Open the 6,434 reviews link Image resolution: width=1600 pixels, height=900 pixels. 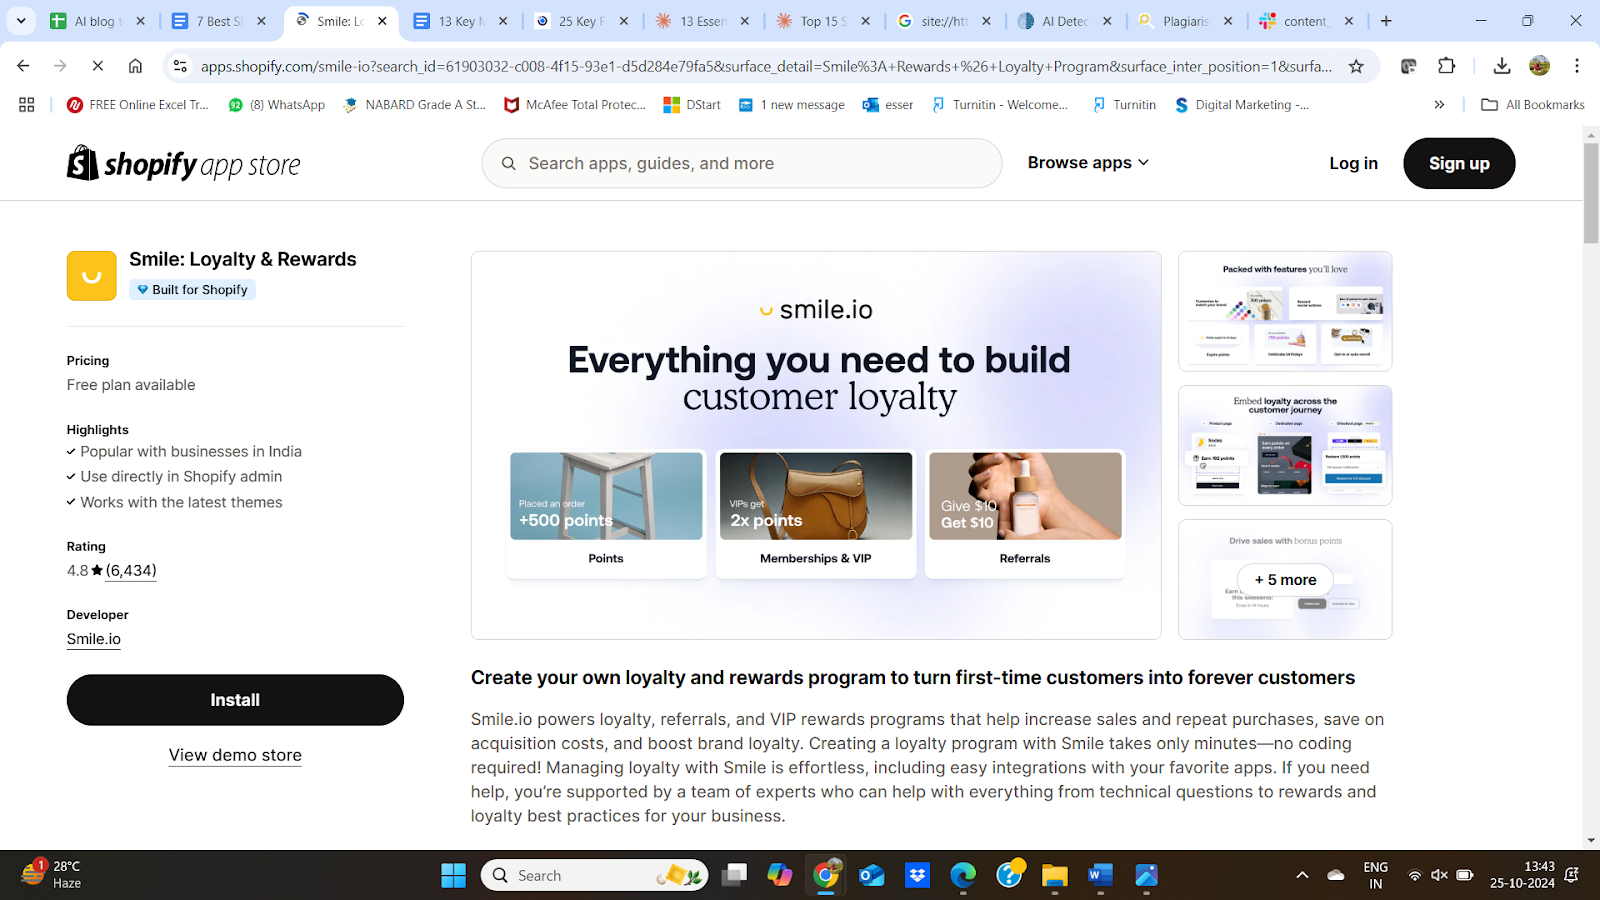[131, 570]
